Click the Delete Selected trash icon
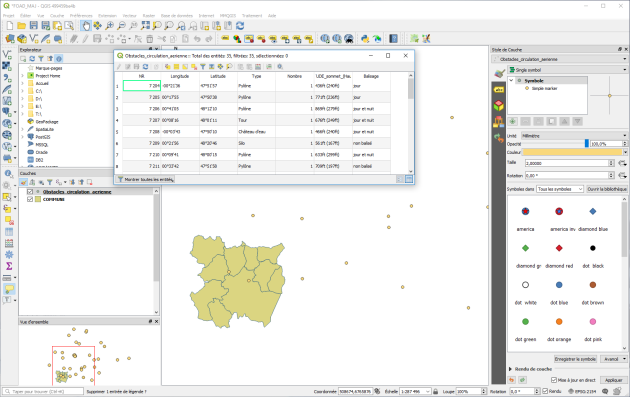 tap(149, 39)
